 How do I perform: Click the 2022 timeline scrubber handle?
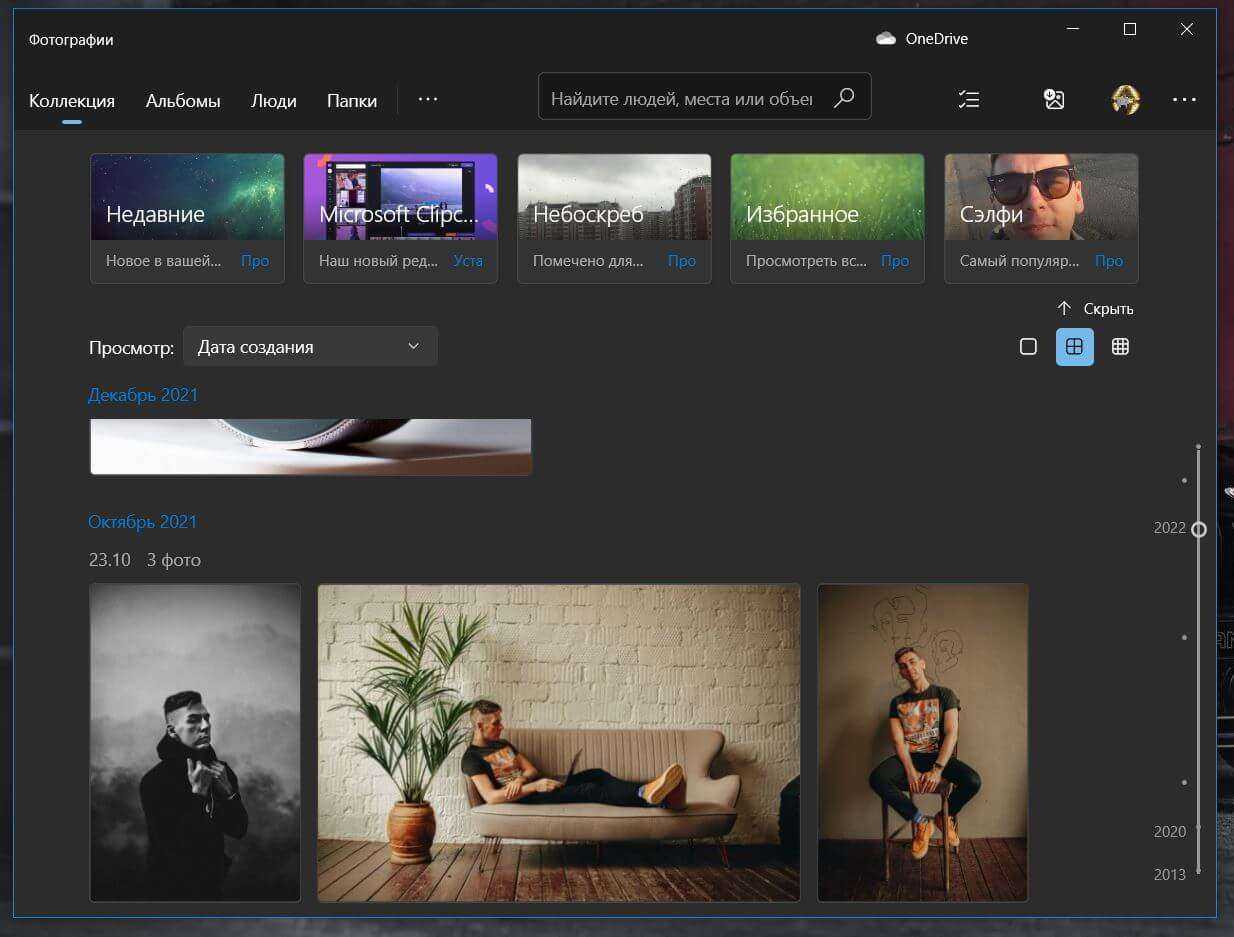1198,529
